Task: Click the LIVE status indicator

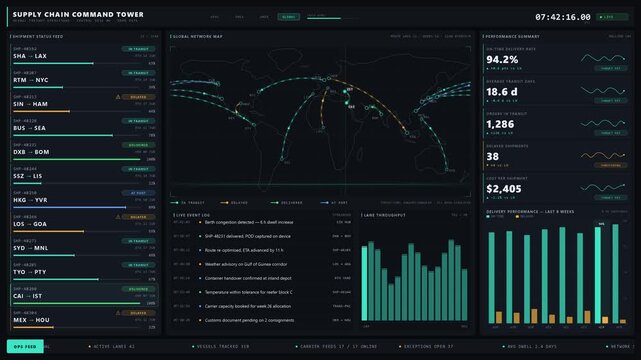Action: (612, 17)
